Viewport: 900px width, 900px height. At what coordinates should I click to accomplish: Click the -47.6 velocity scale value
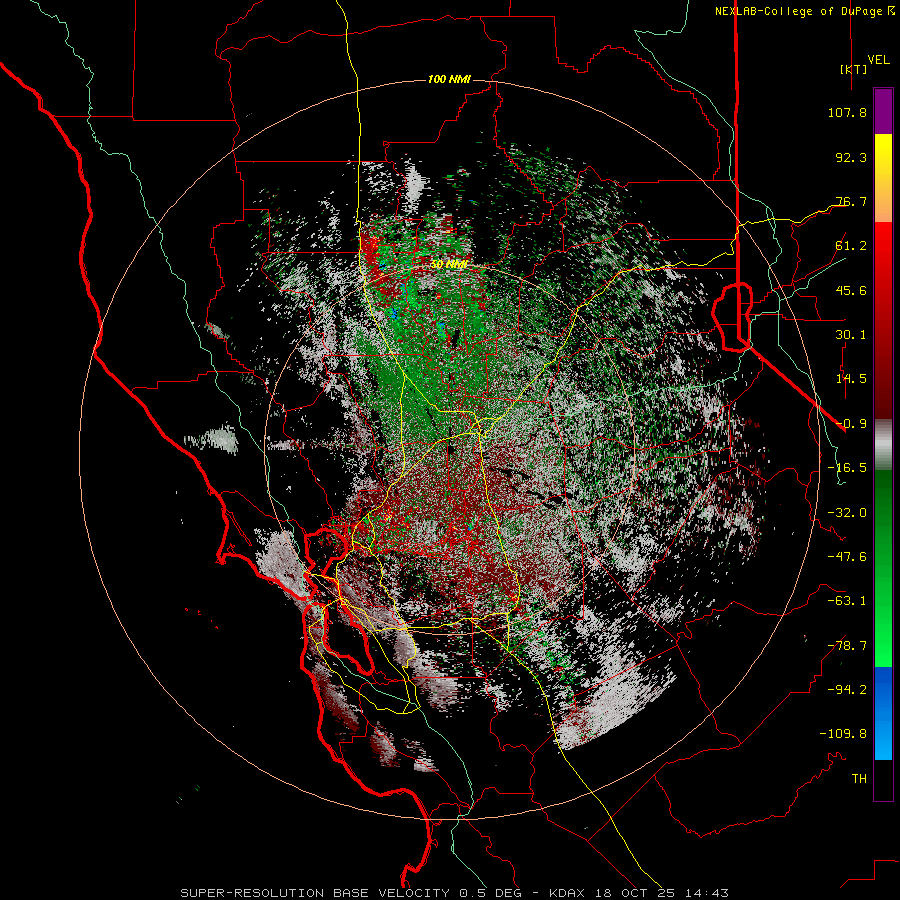pos(847,557)
